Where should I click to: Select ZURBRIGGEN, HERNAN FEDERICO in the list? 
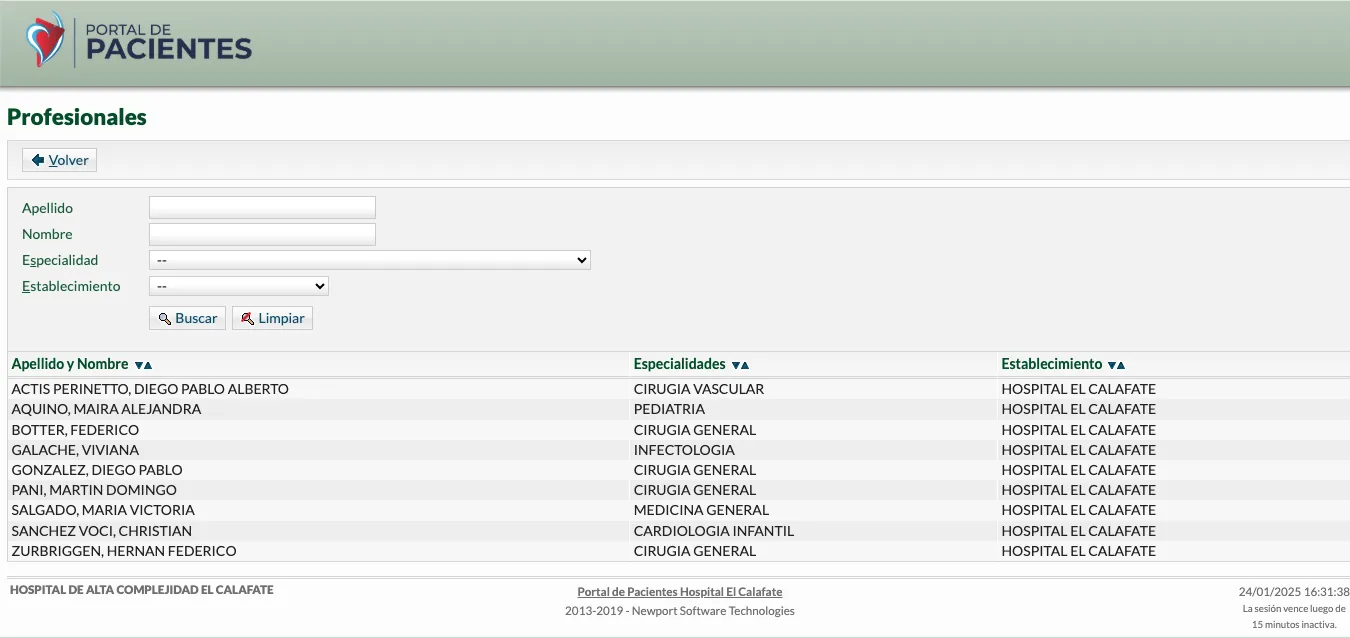[x=123, y=551]
